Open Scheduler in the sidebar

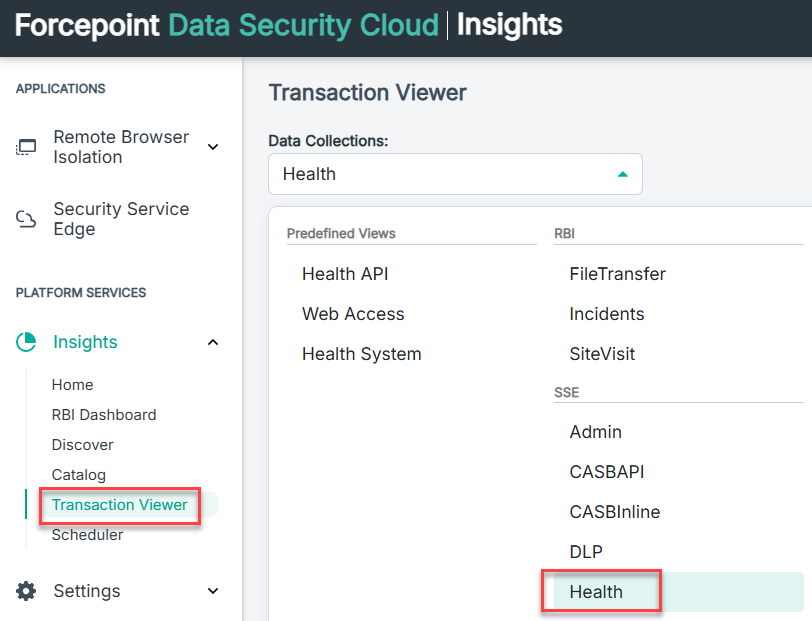click(x=87, y=535)
